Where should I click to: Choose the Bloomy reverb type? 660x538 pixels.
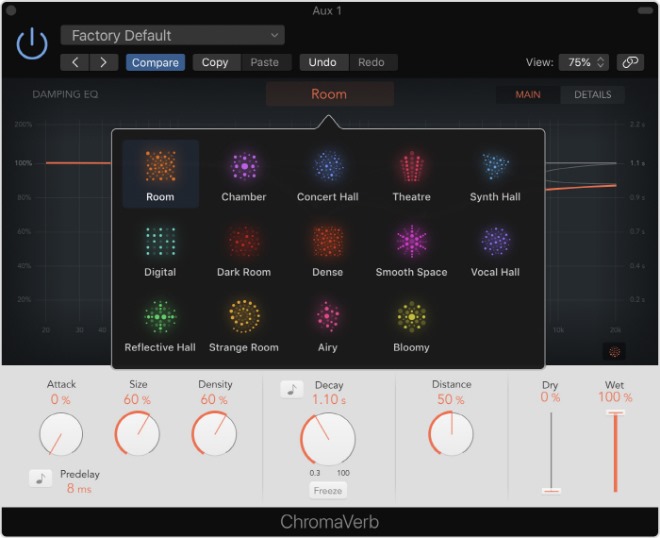point(412,317)
